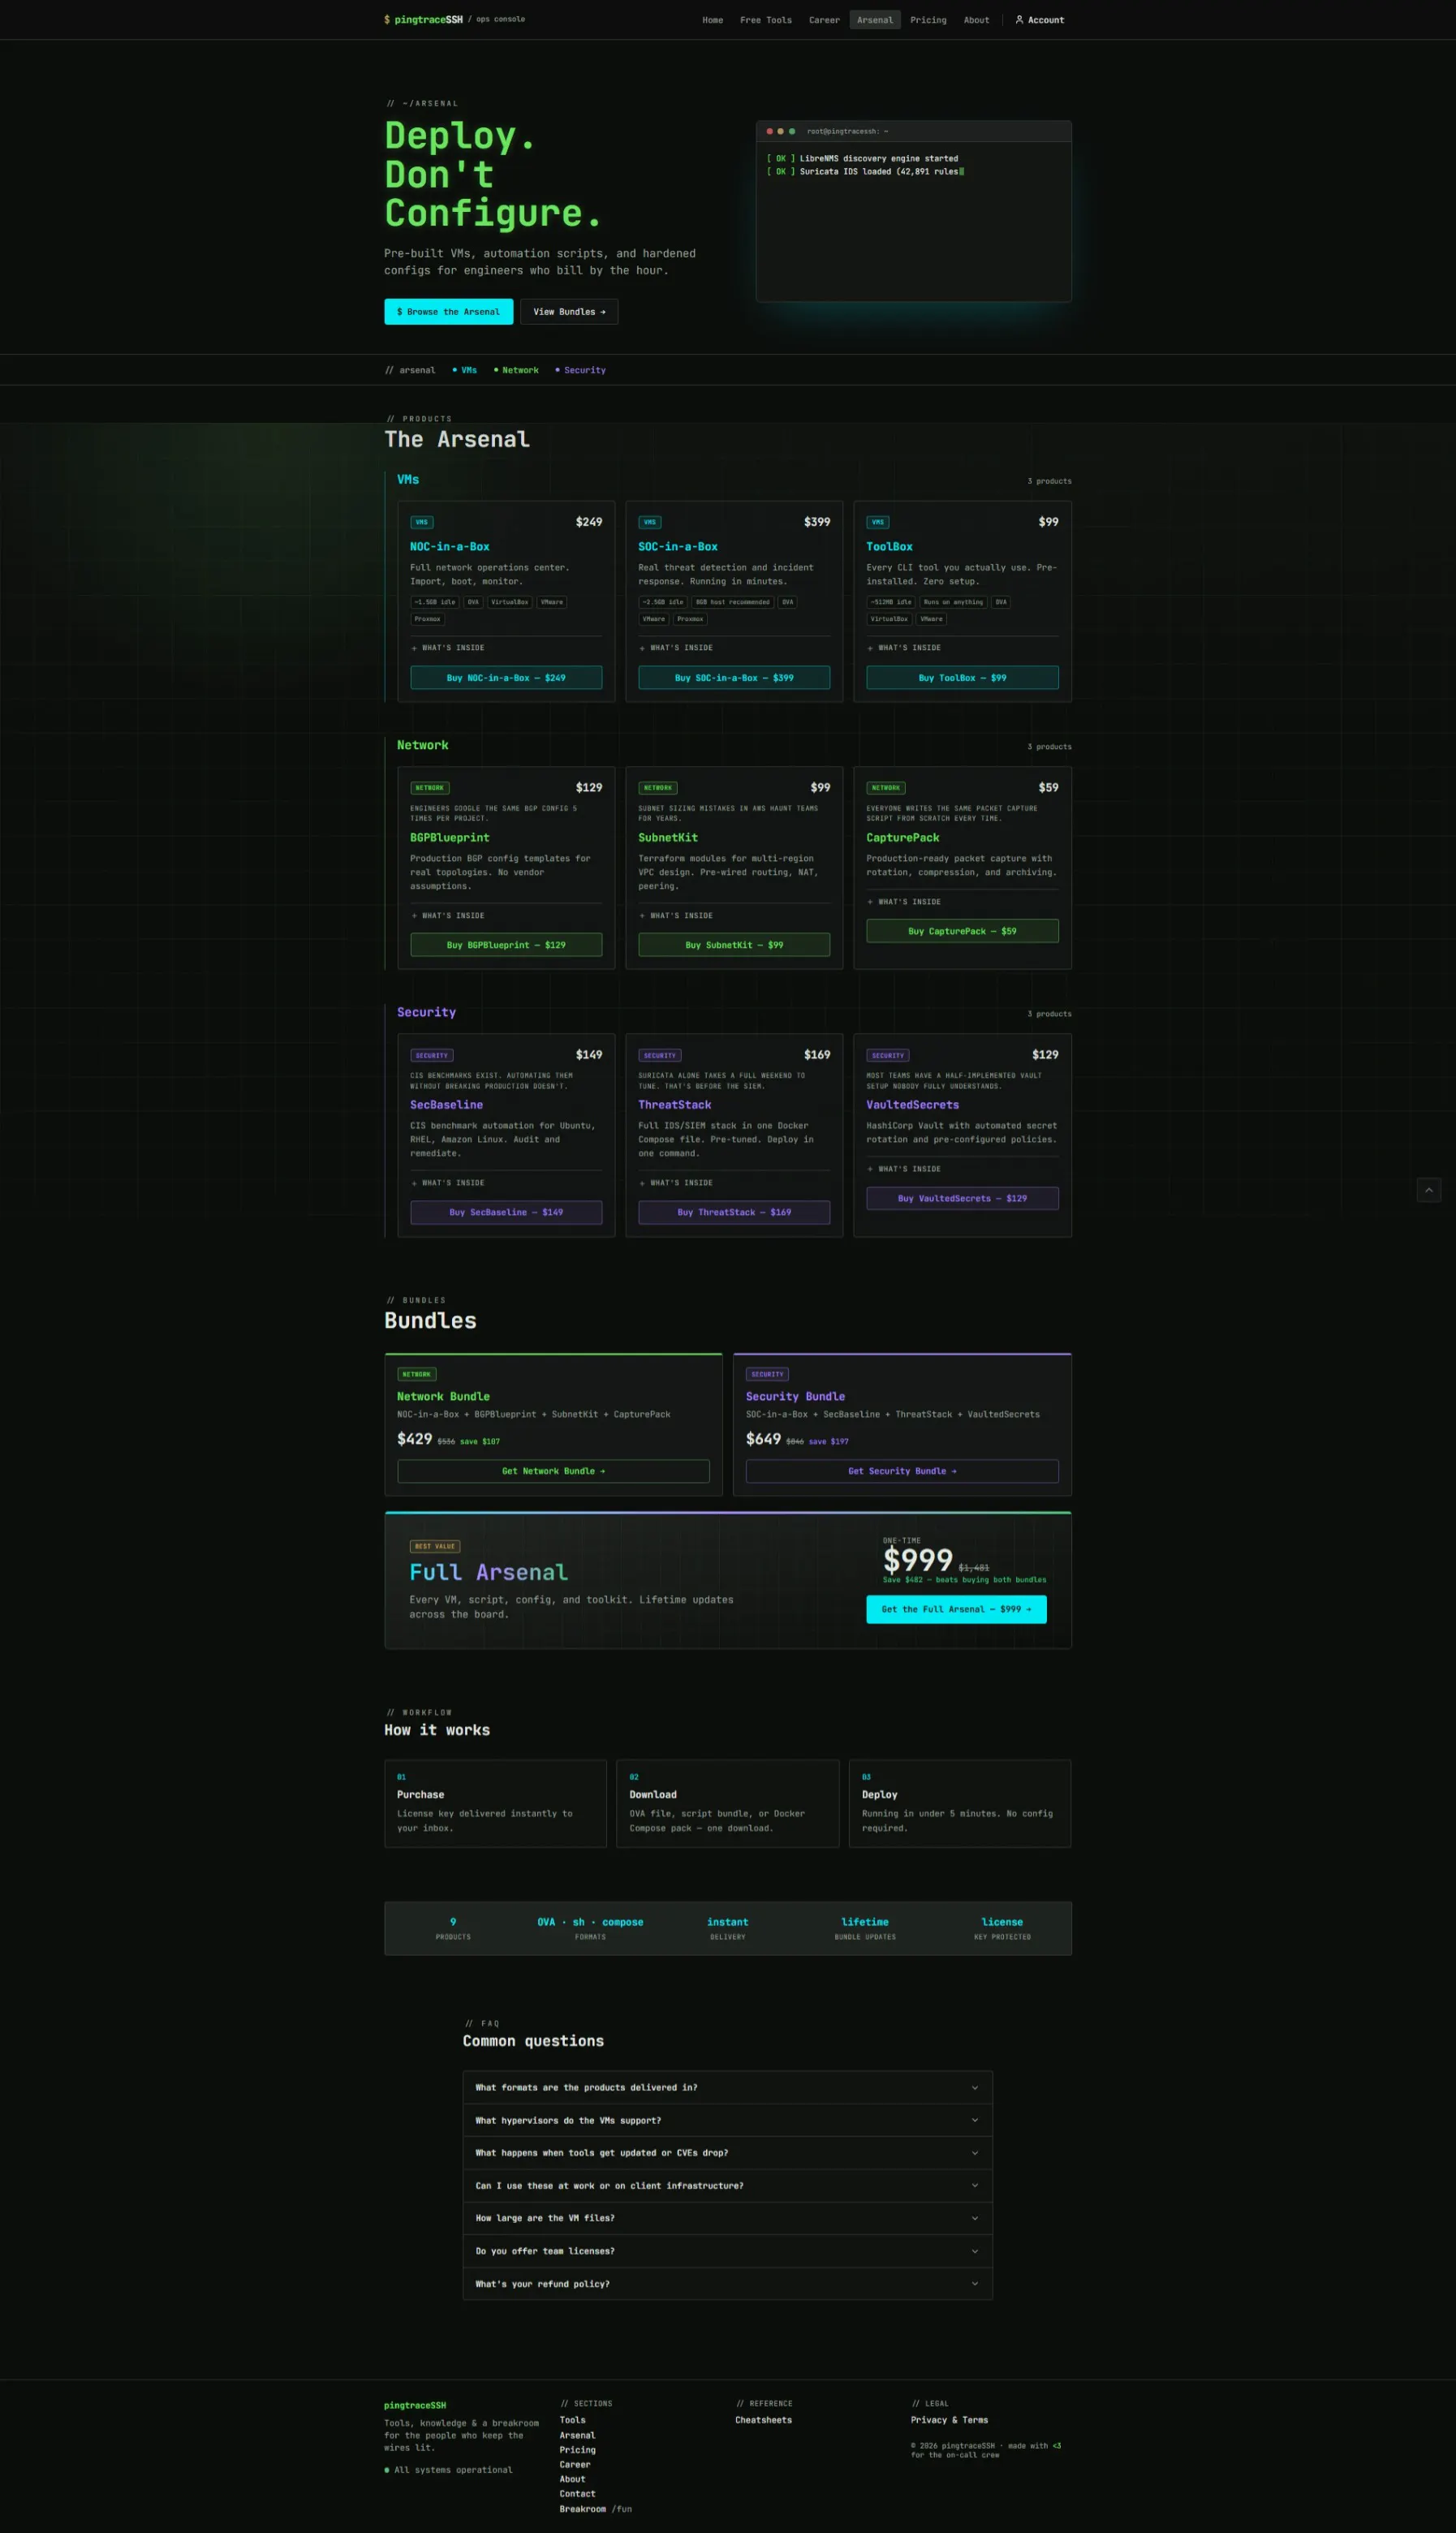
Task: Expand FAQ about team licenses
Action: coord(728,2251)
